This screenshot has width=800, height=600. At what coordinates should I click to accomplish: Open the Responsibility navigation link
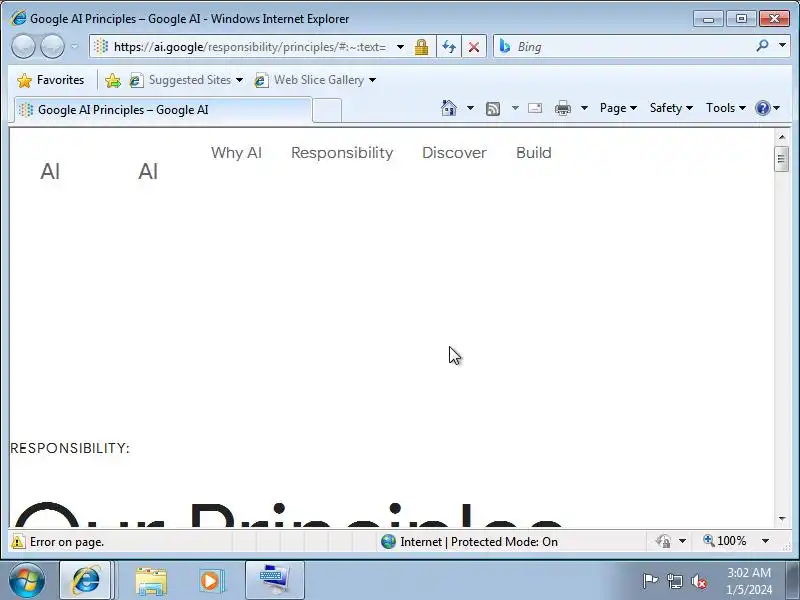click(x=342, y=153)
